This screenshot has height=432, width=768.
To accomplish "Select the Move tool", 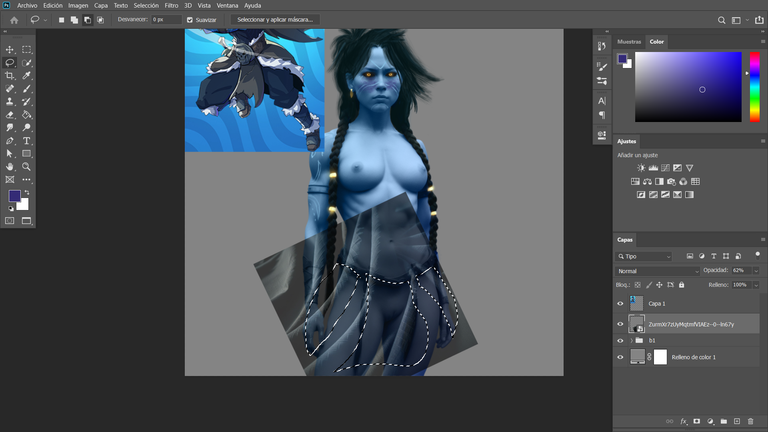I will pyautogui.click(x=9, y=49).
